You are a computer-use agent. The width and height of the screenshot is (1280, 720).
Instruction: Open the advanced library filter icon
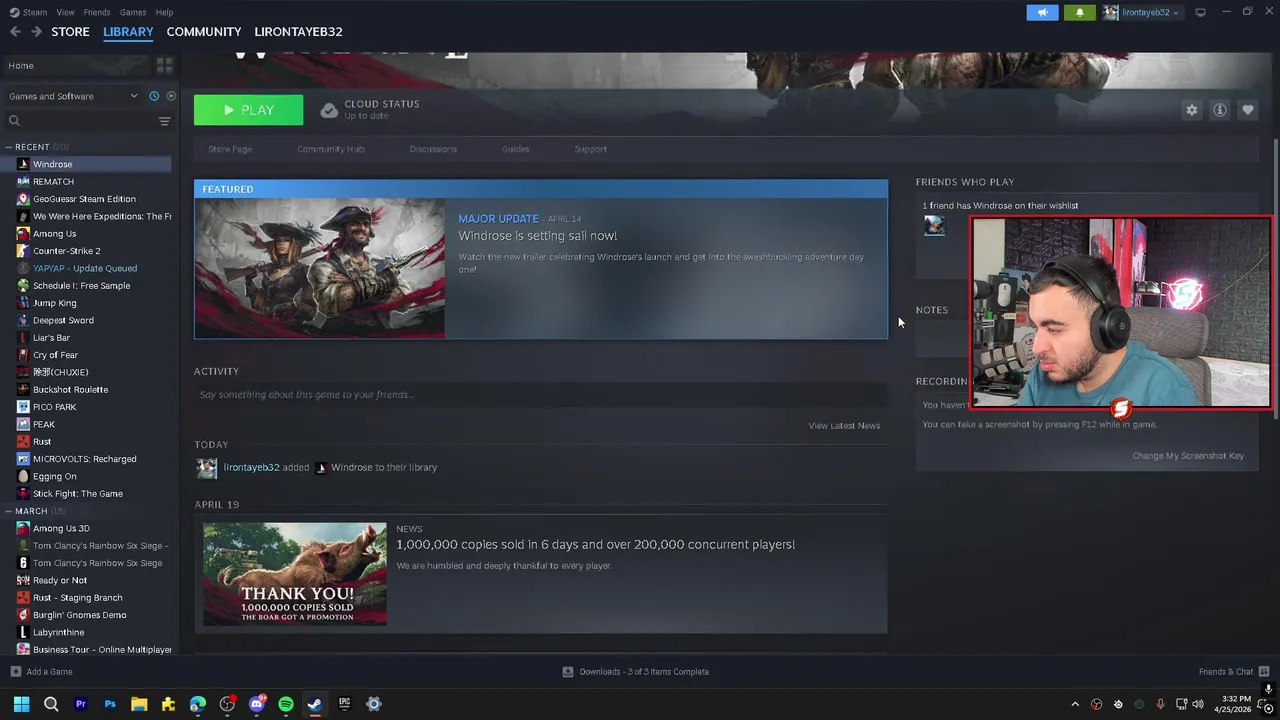point(165,121)
